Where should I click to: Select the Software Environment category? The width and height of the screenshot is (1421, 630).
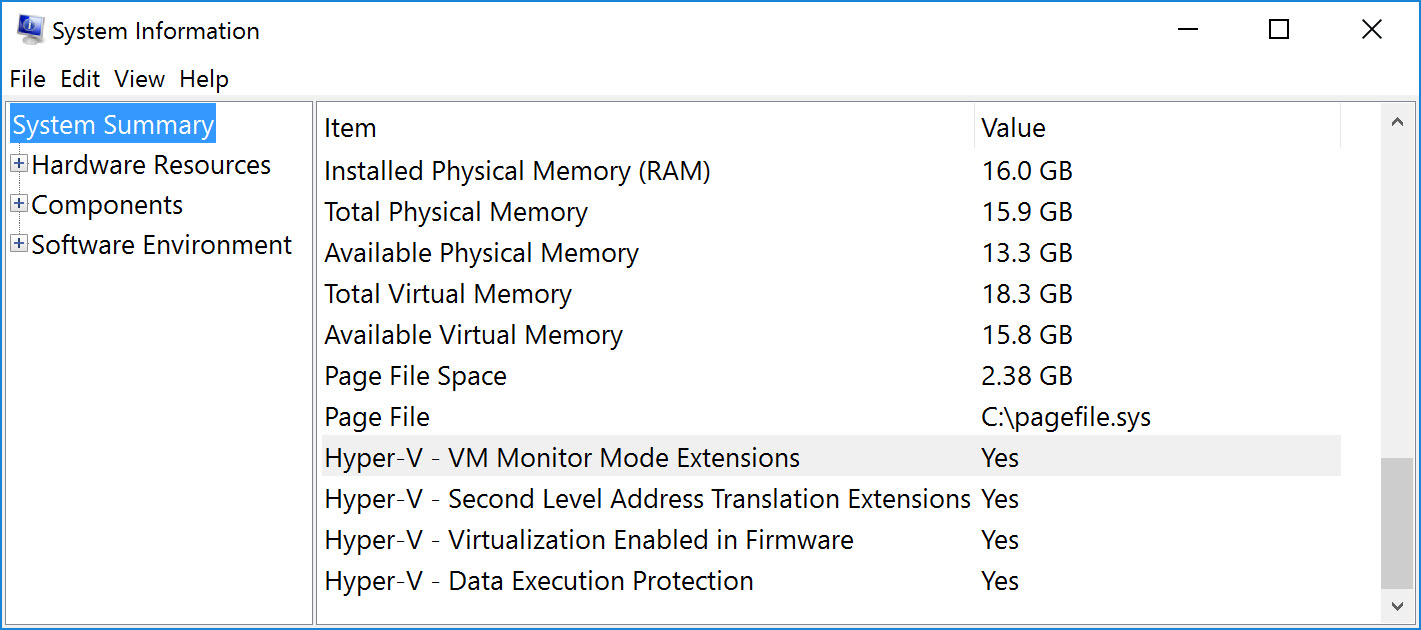click(x=161, y=245)
